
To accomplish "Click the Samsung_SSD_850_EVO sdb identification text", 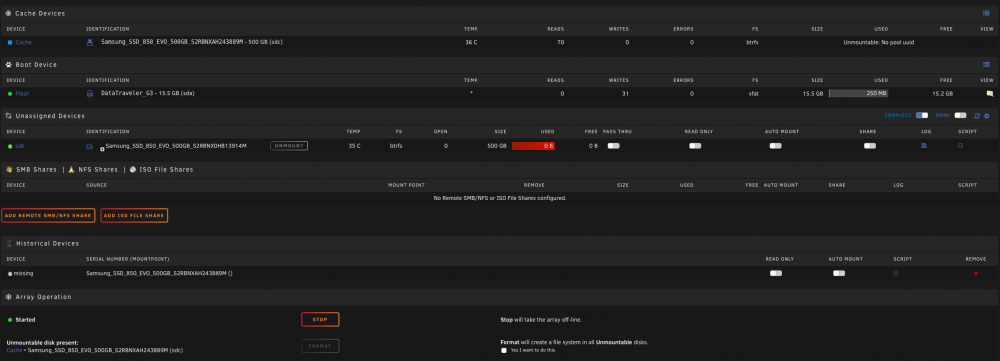I will point(176,146).
